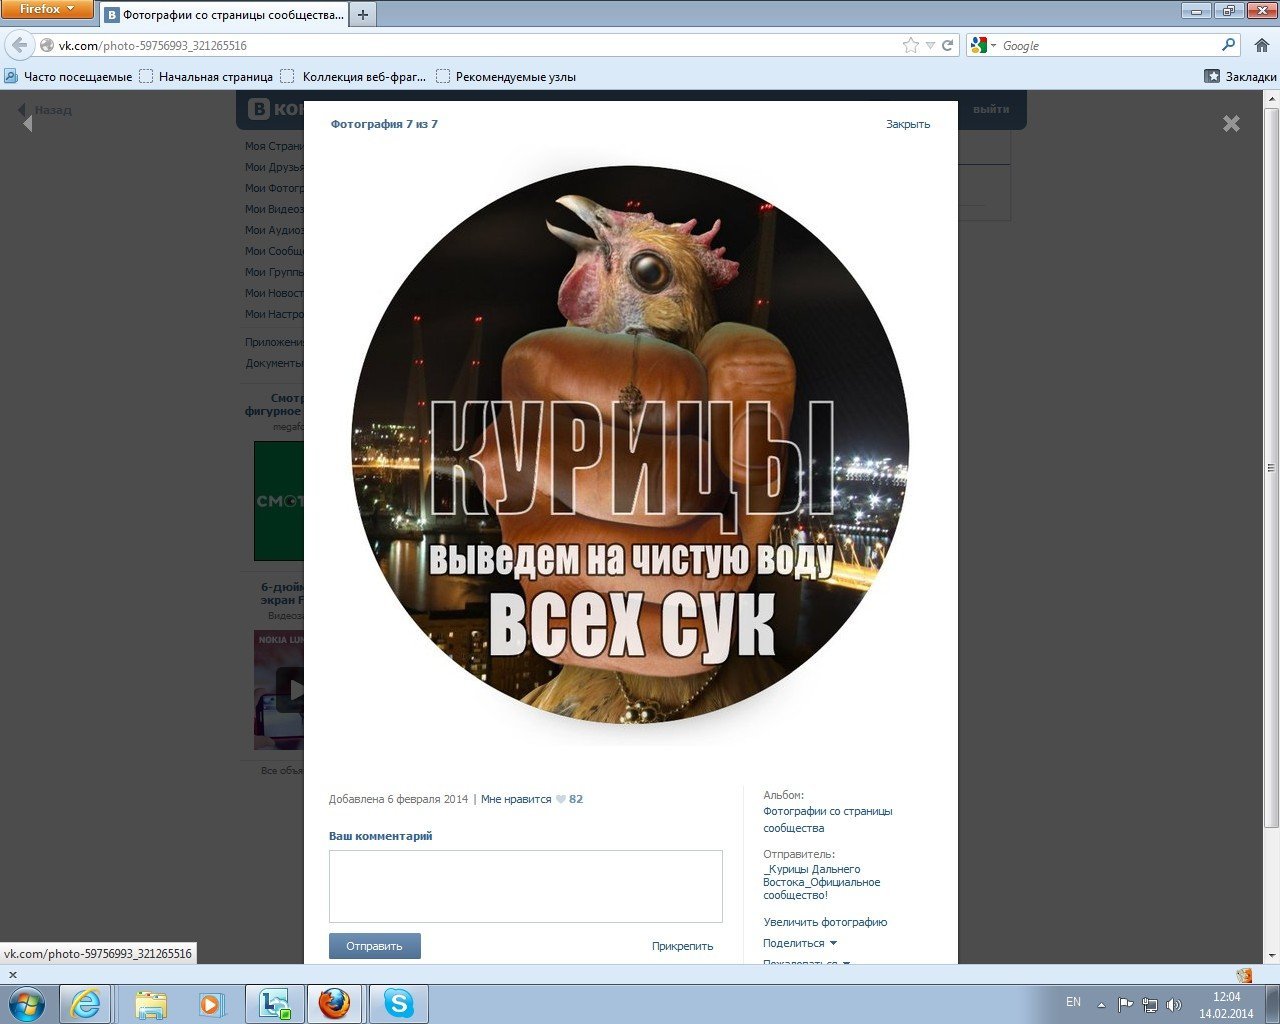The height and width of the screenshot is (1024, 1280).
Task: Open a new browser tab
Action: point(363,14)
